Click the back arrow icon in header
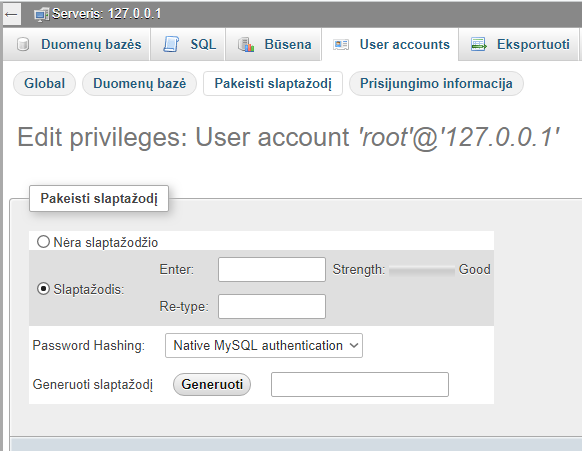Screen dimensions: 582x451 click(11, 14)
